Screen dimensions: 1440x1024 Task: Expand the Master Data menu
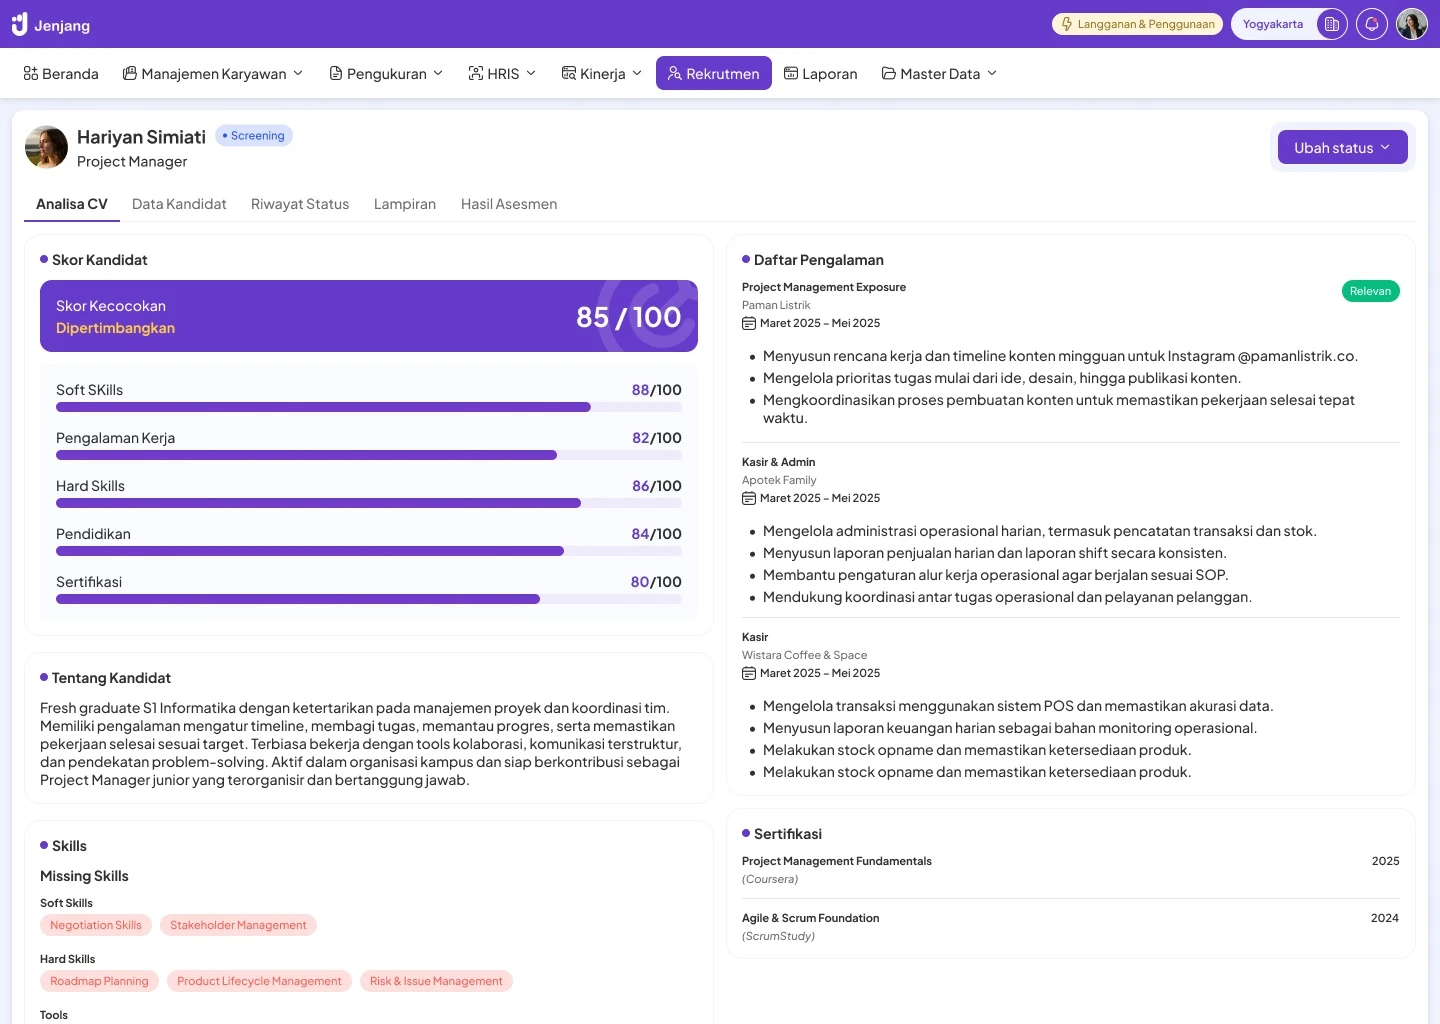point(939,74)
